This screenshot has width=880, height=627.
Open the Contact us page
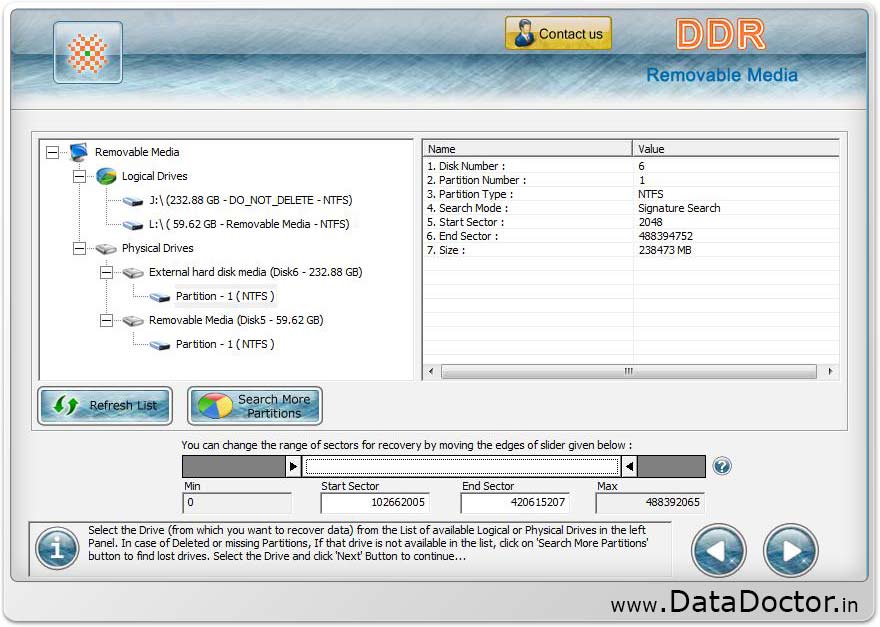[x=557, y=33]
